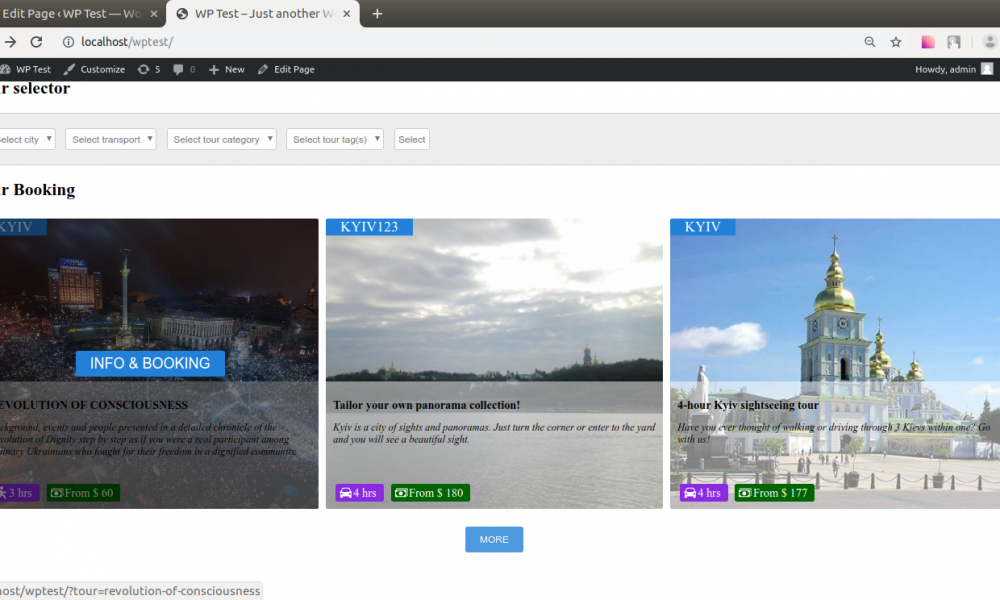Image resolution: width=1000 pixels, height=600 pixels.
Task: Click the MORE button below tours
Action: (x=494, y=539)
